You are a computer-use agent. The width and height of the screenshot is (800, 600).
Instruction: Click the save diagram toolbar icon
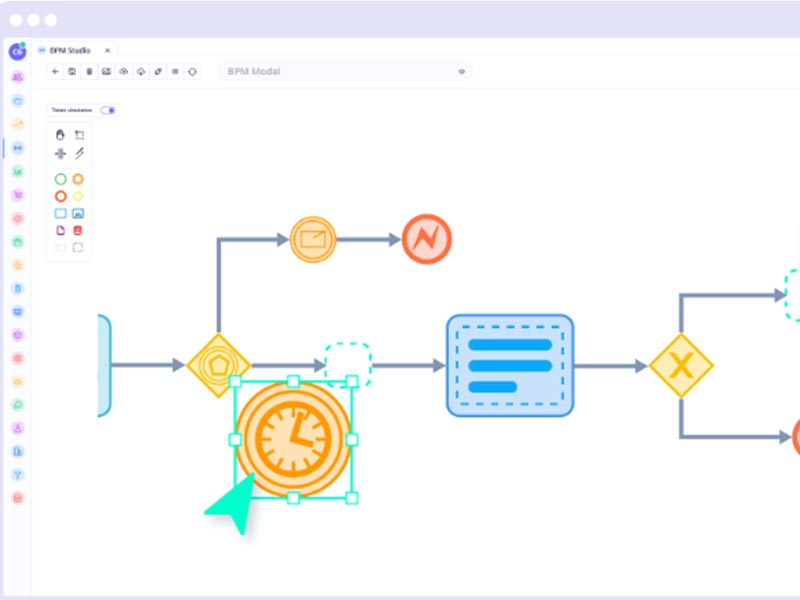[x=72, y=71]
